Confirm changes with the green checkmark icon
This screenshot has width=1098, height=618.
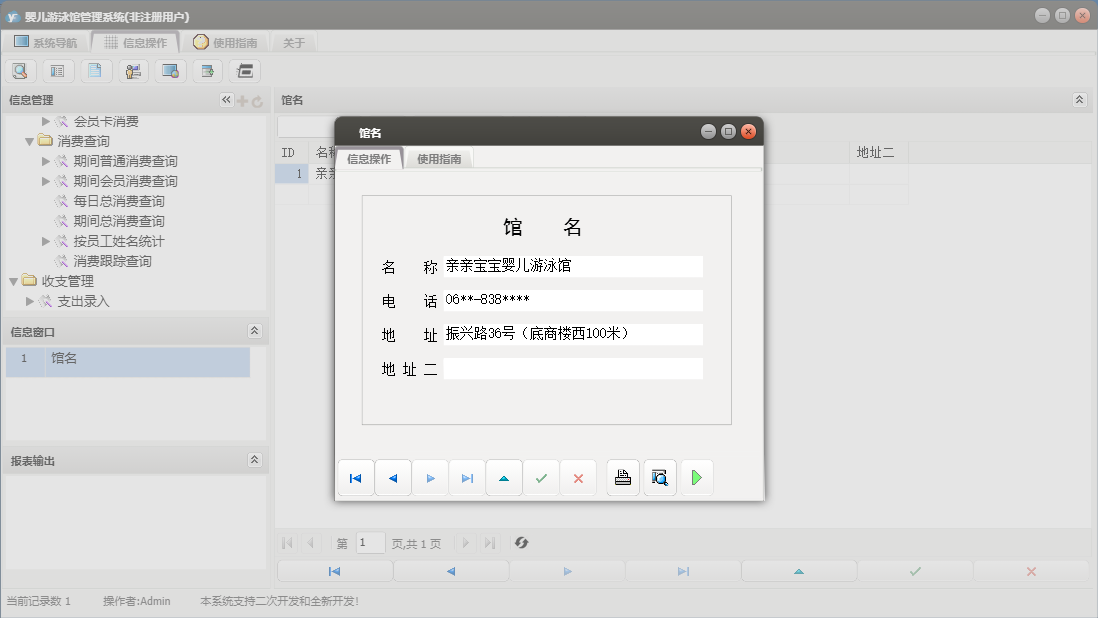pyautogui.click(x=541, y=478)
